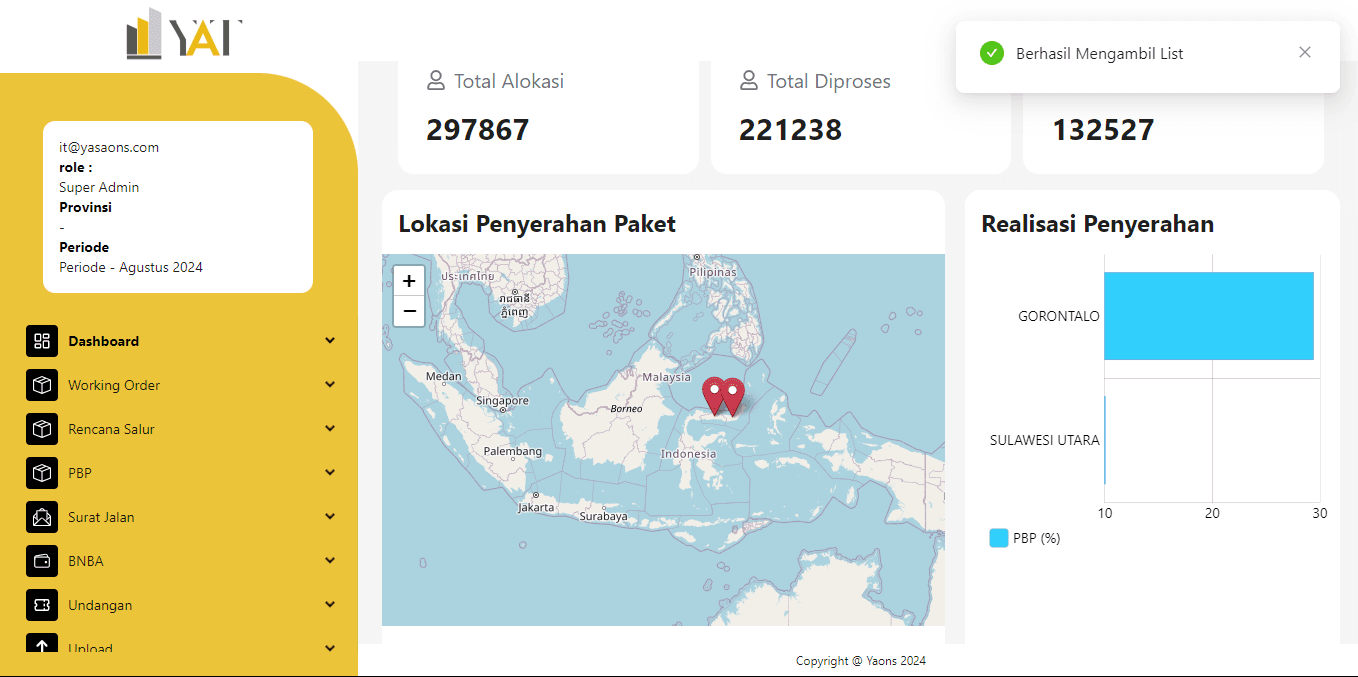Click the Rencana Salur package icon
The height and width of the screenshot is (677, 1358).
coord(42,429)
